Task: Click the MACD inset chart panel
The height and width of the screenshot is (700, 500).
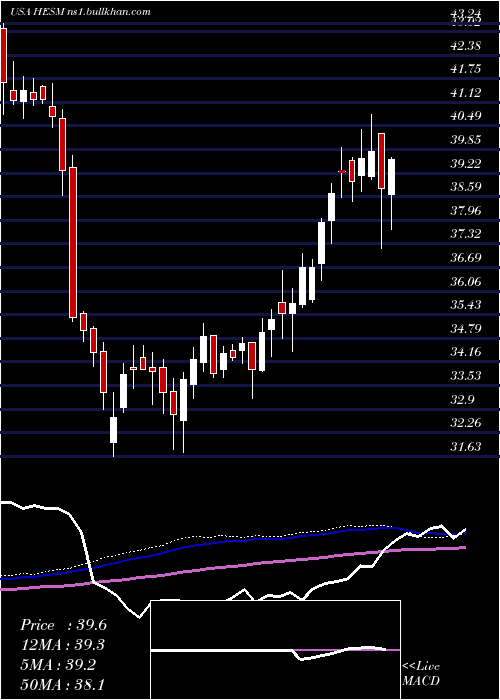Action: (x=275, y=650)
